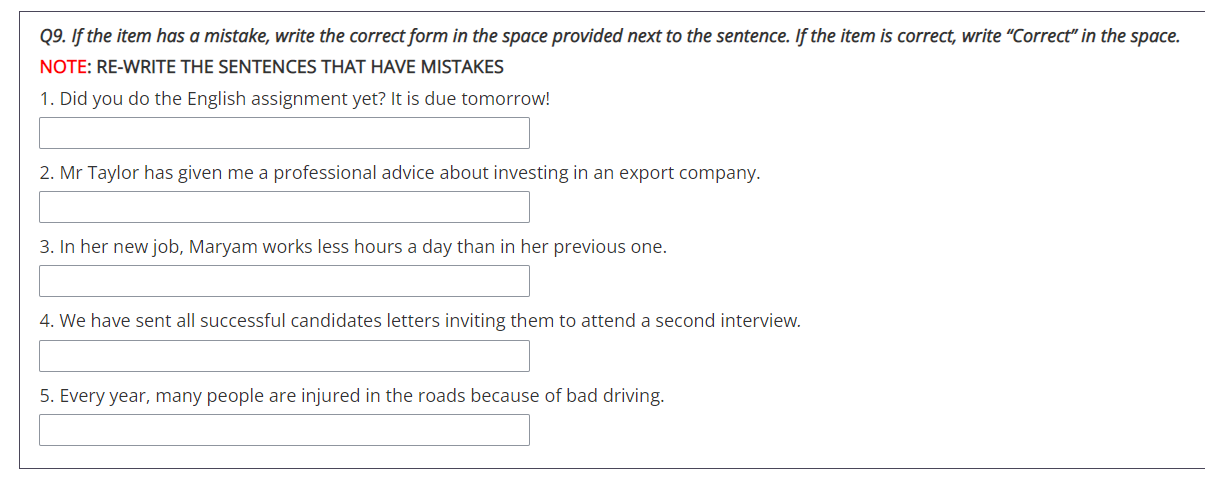Click the words 'successful candidates' in sentence 4
This screenshot has height=478, width=1205.
click(x=283, y=321)
